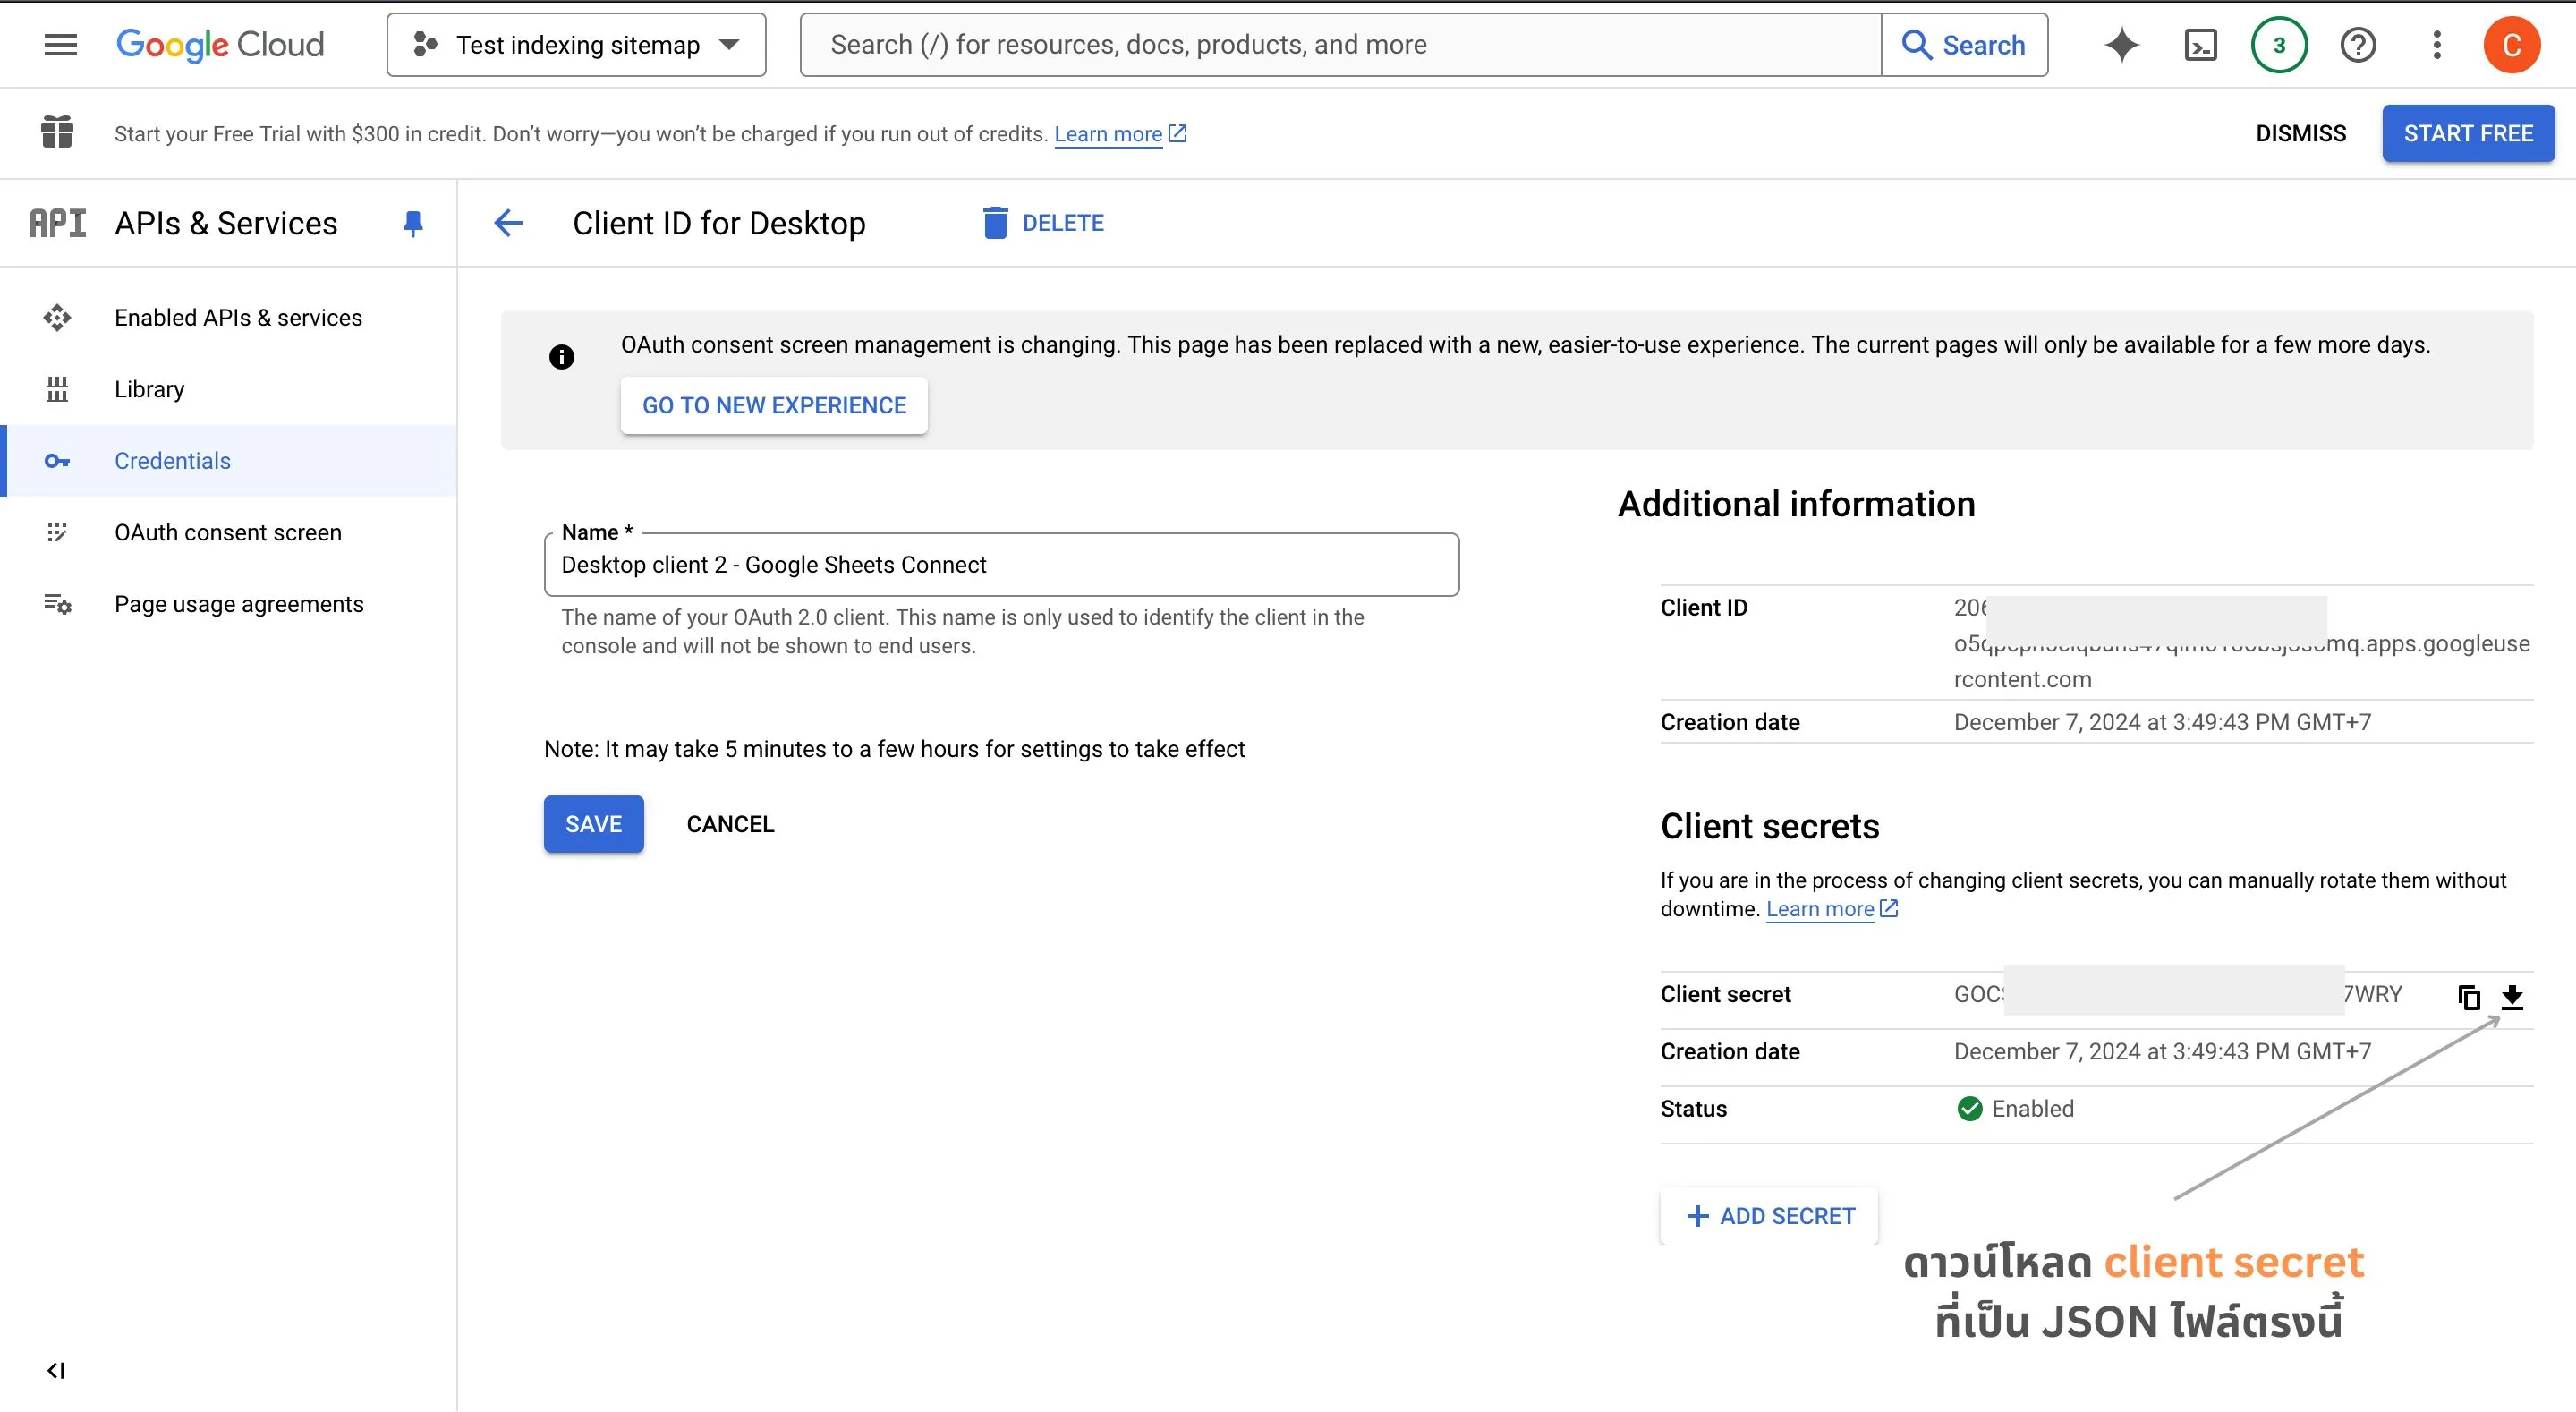Click the Client secrets heading
Screen dimensions: 2576x1412
coord(1769,826)
